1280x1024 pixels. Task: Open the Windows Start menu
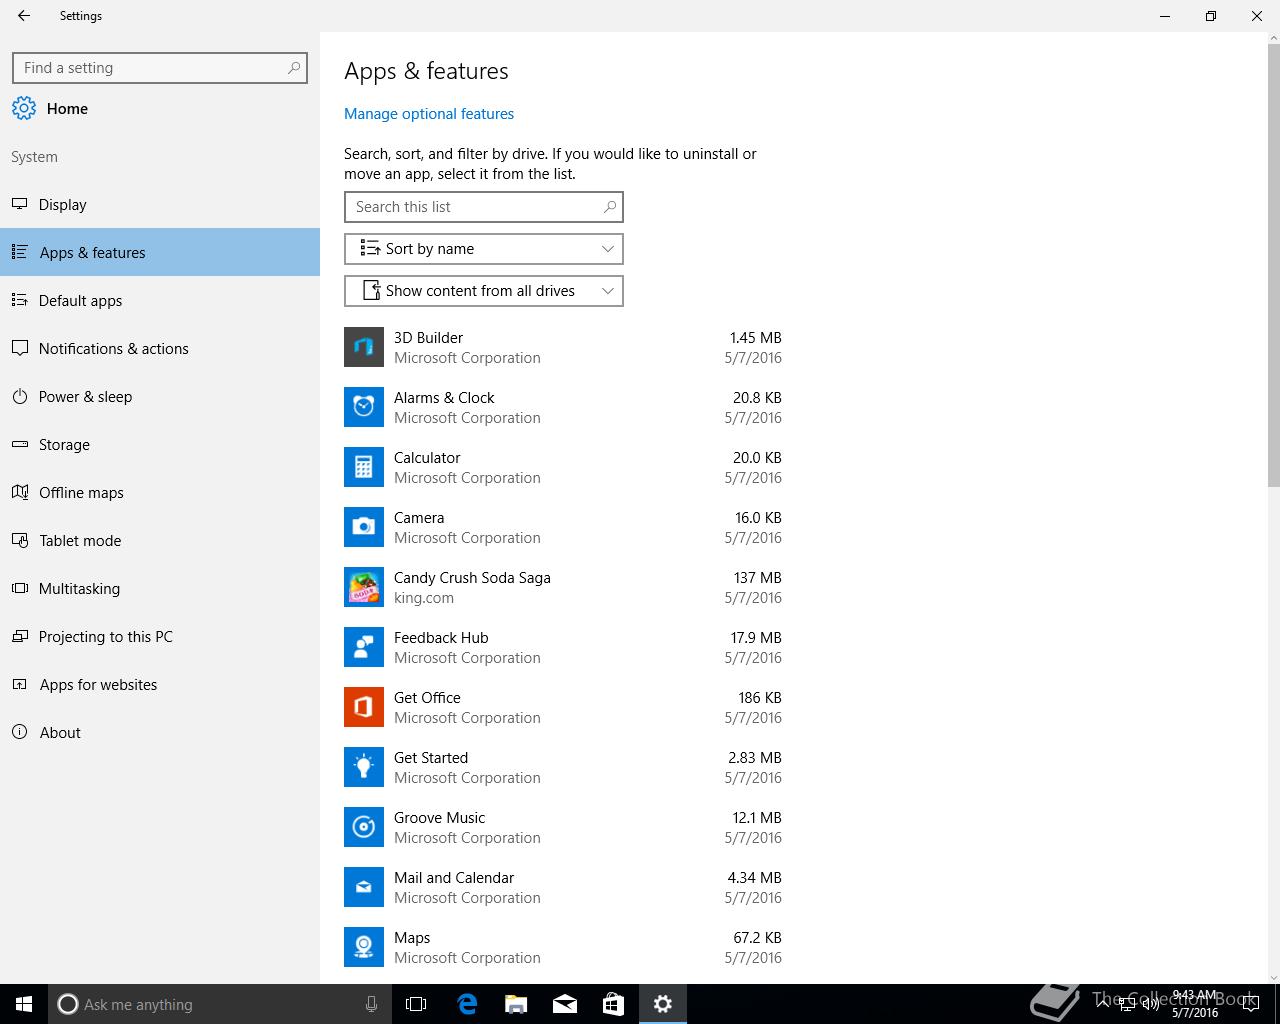pyautogui.click(x=24, y=1004)
